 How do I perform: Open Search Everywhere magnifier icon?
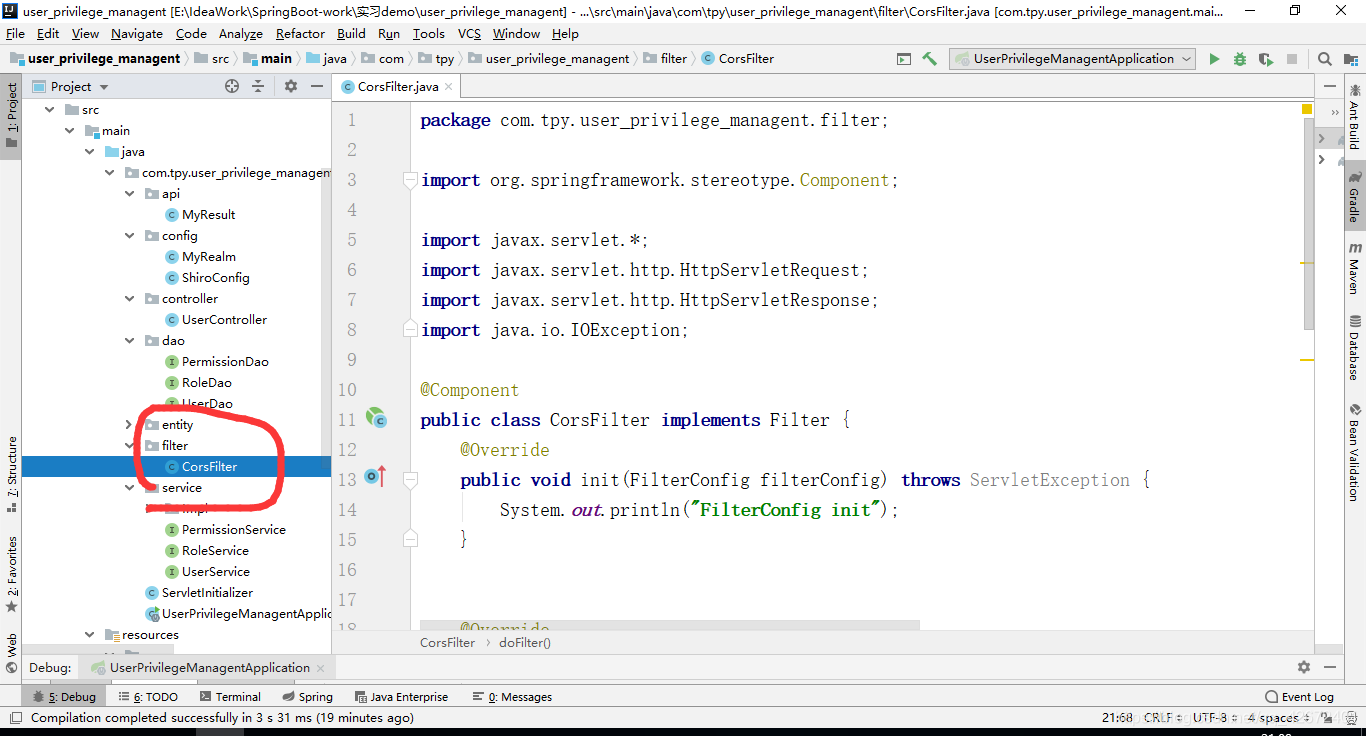1325,59
